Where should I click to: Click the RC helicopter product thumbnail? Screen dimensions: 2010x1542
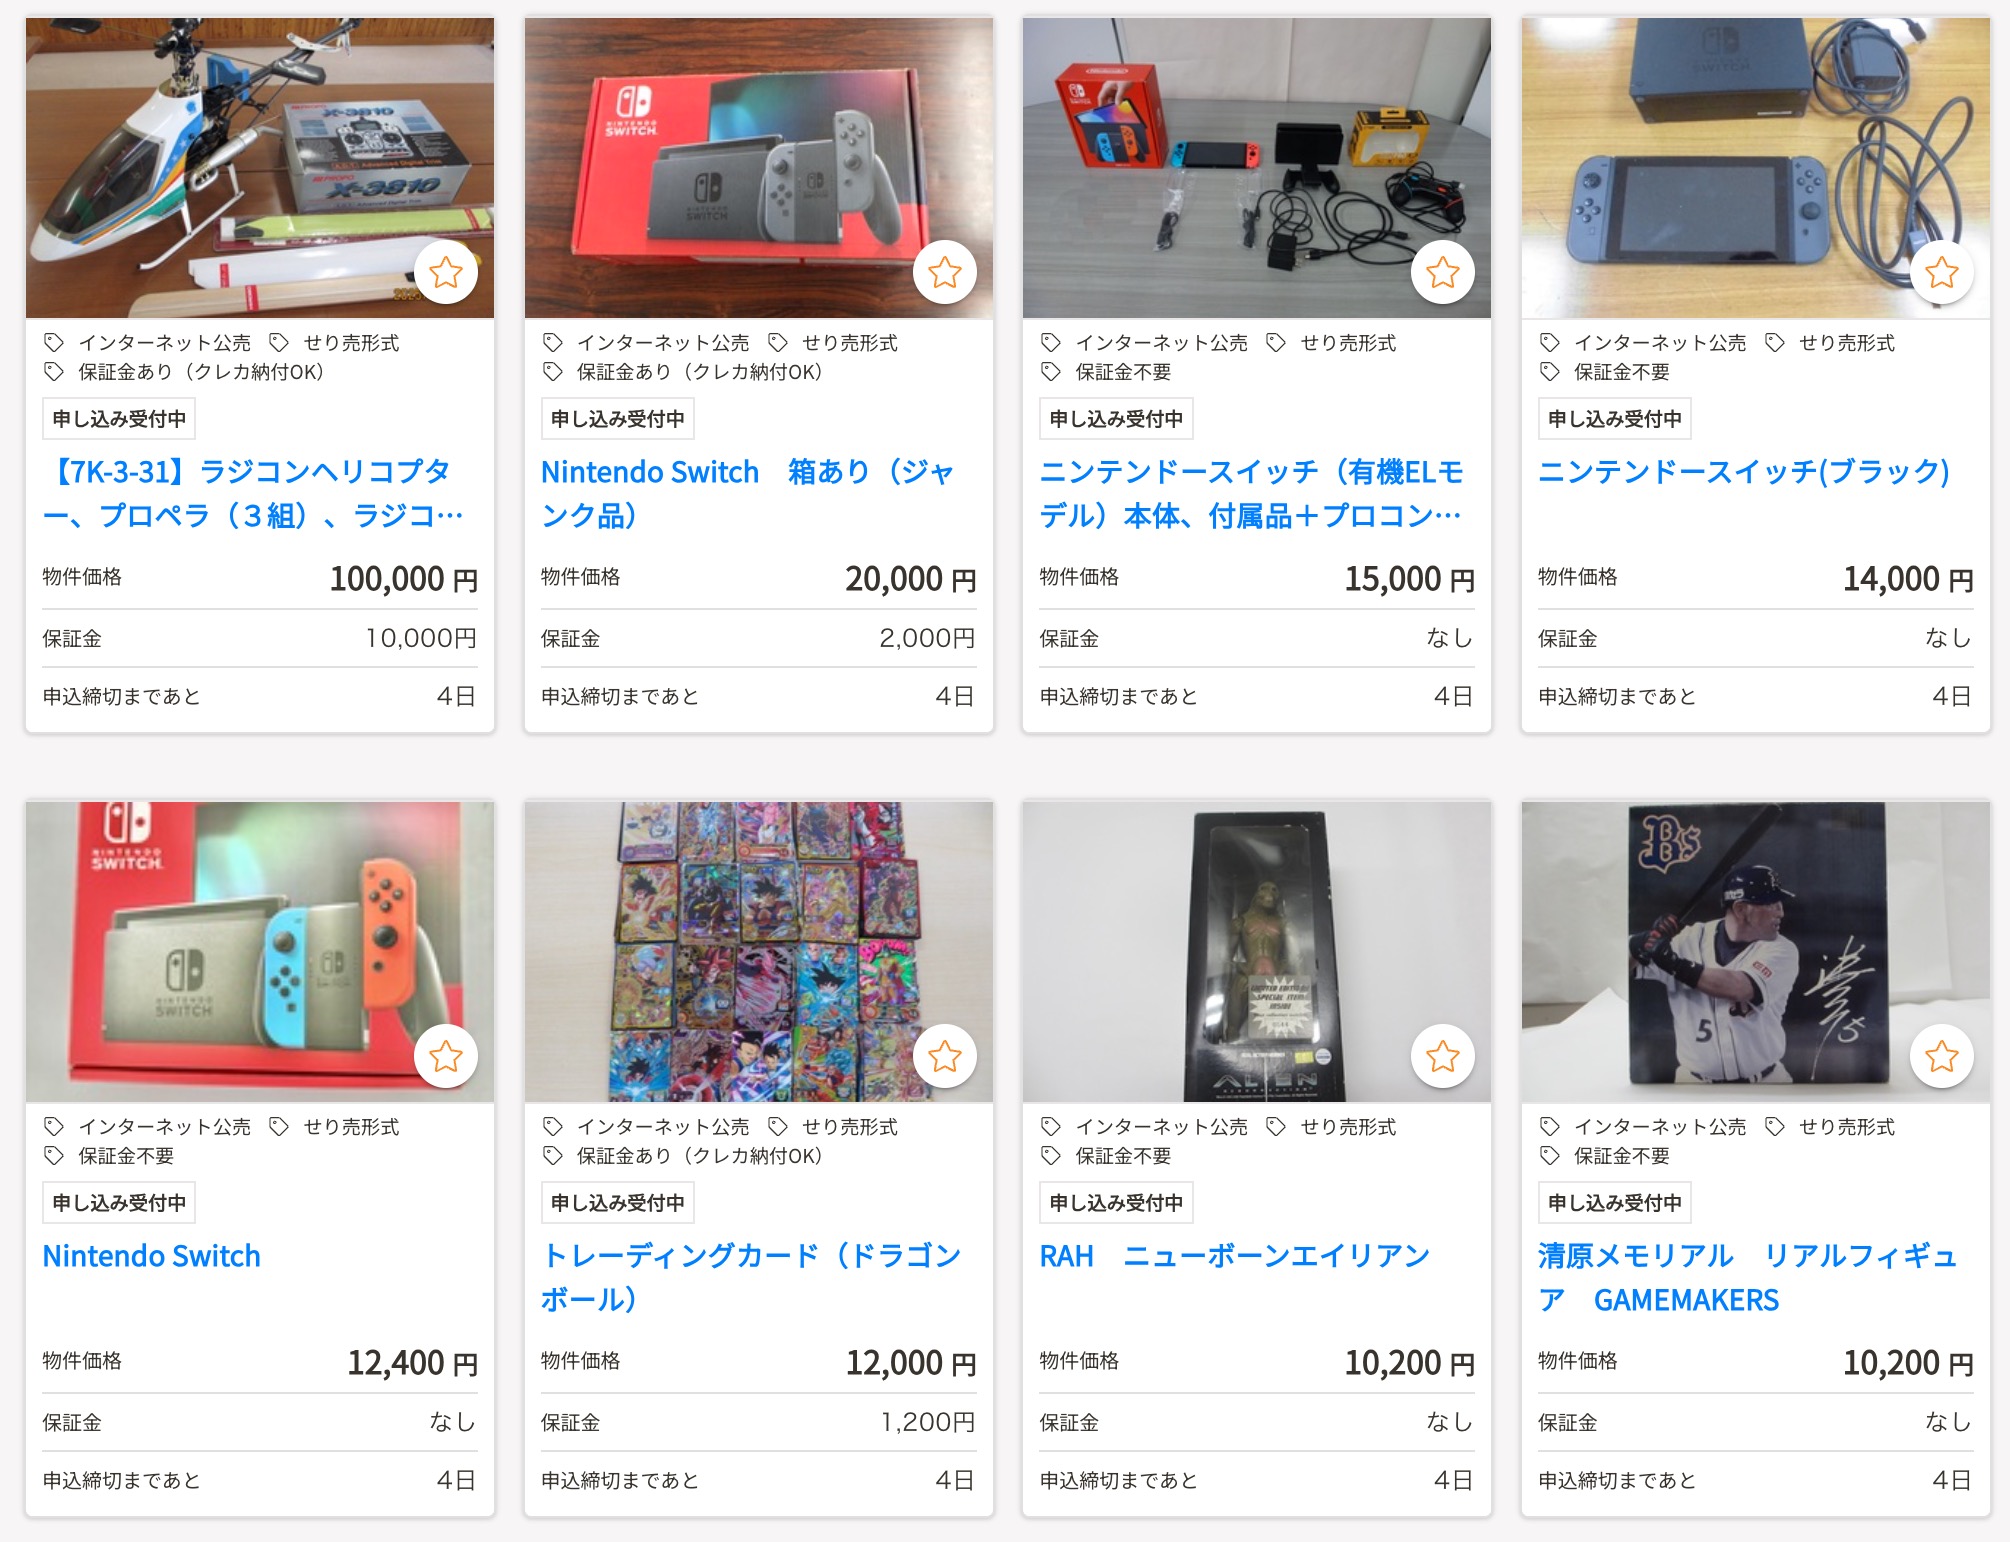pyautogui.click(x=260, y=168)
